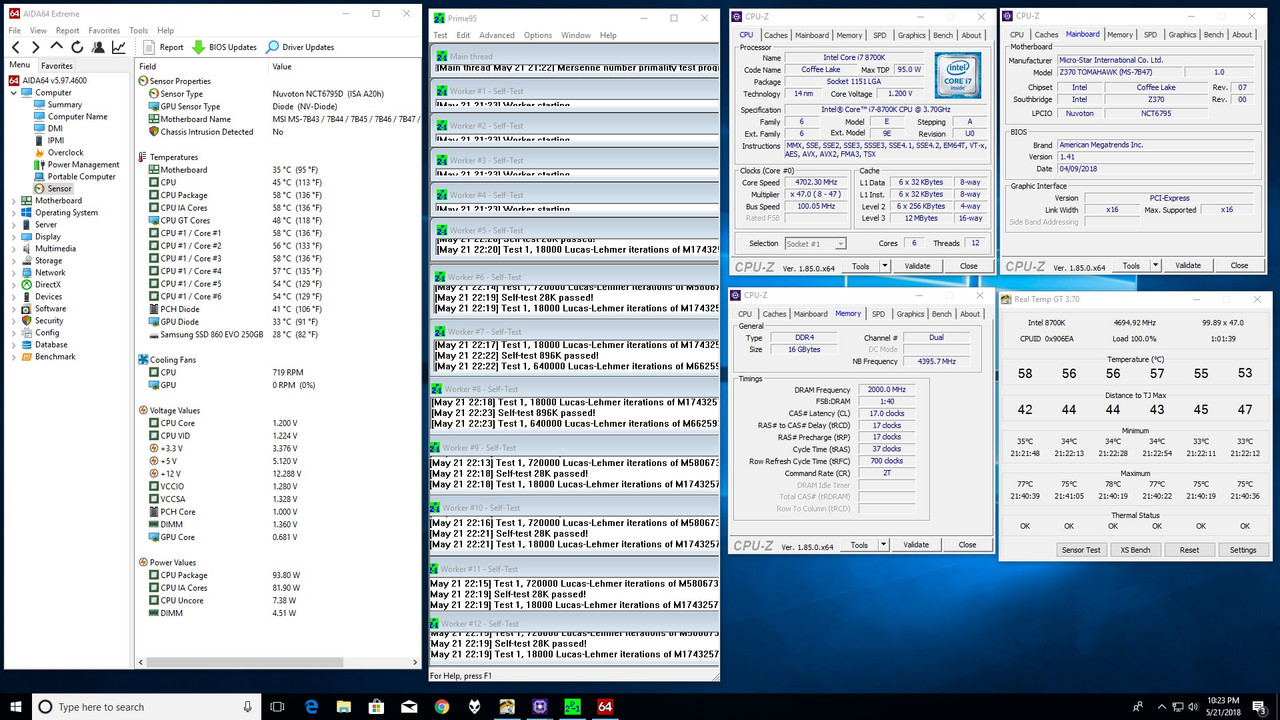Expand the Motherboard node in AIDA64

coord(13,200)
